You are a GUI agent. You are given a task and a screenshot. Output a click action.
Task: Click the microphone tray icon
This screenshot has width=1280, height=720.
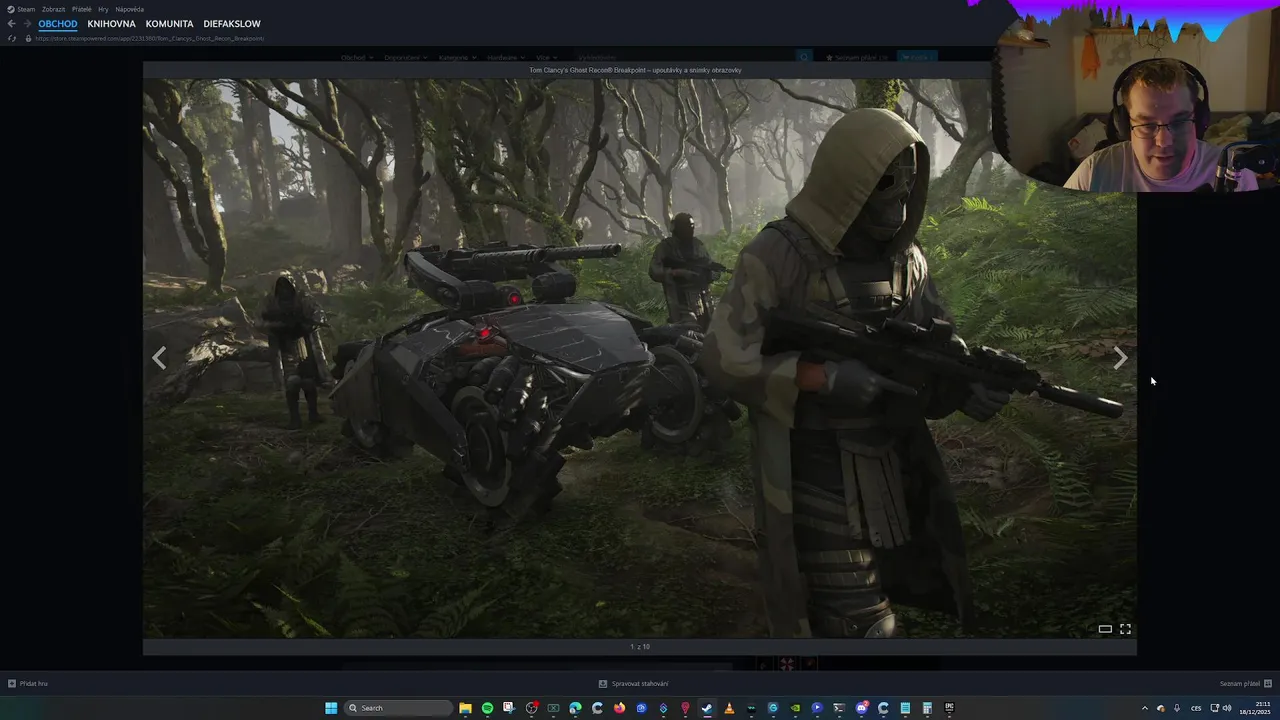tap(1177, 708)
